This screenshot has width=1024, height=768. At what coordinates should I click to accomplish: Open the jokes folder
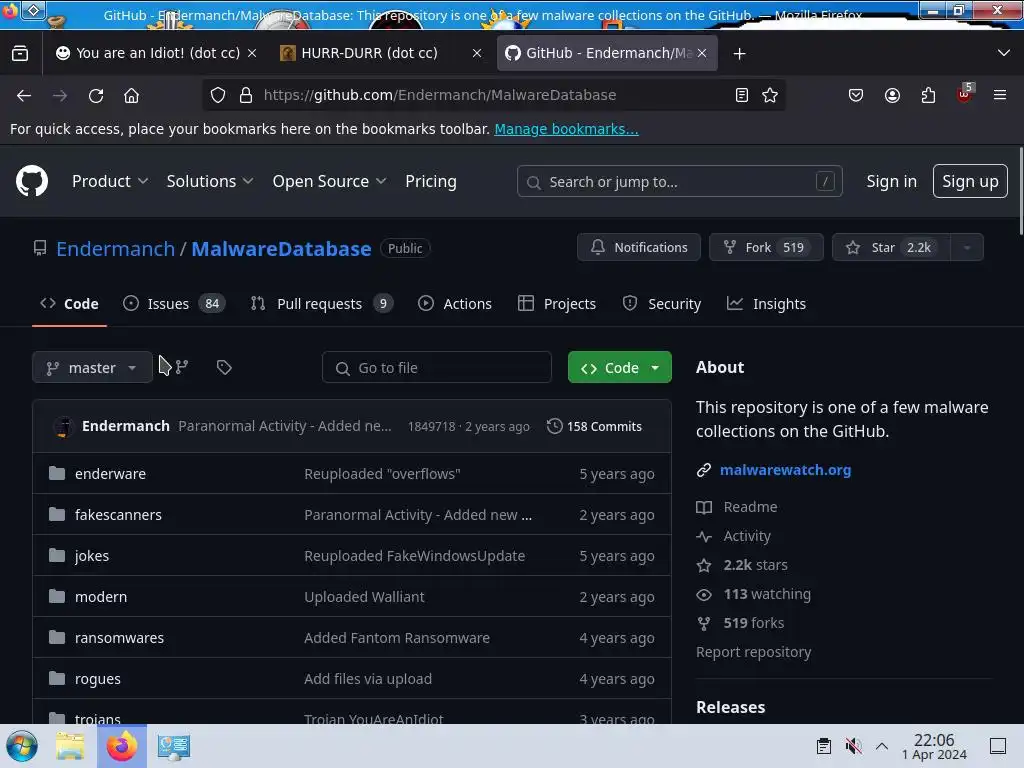coord(92,556)
